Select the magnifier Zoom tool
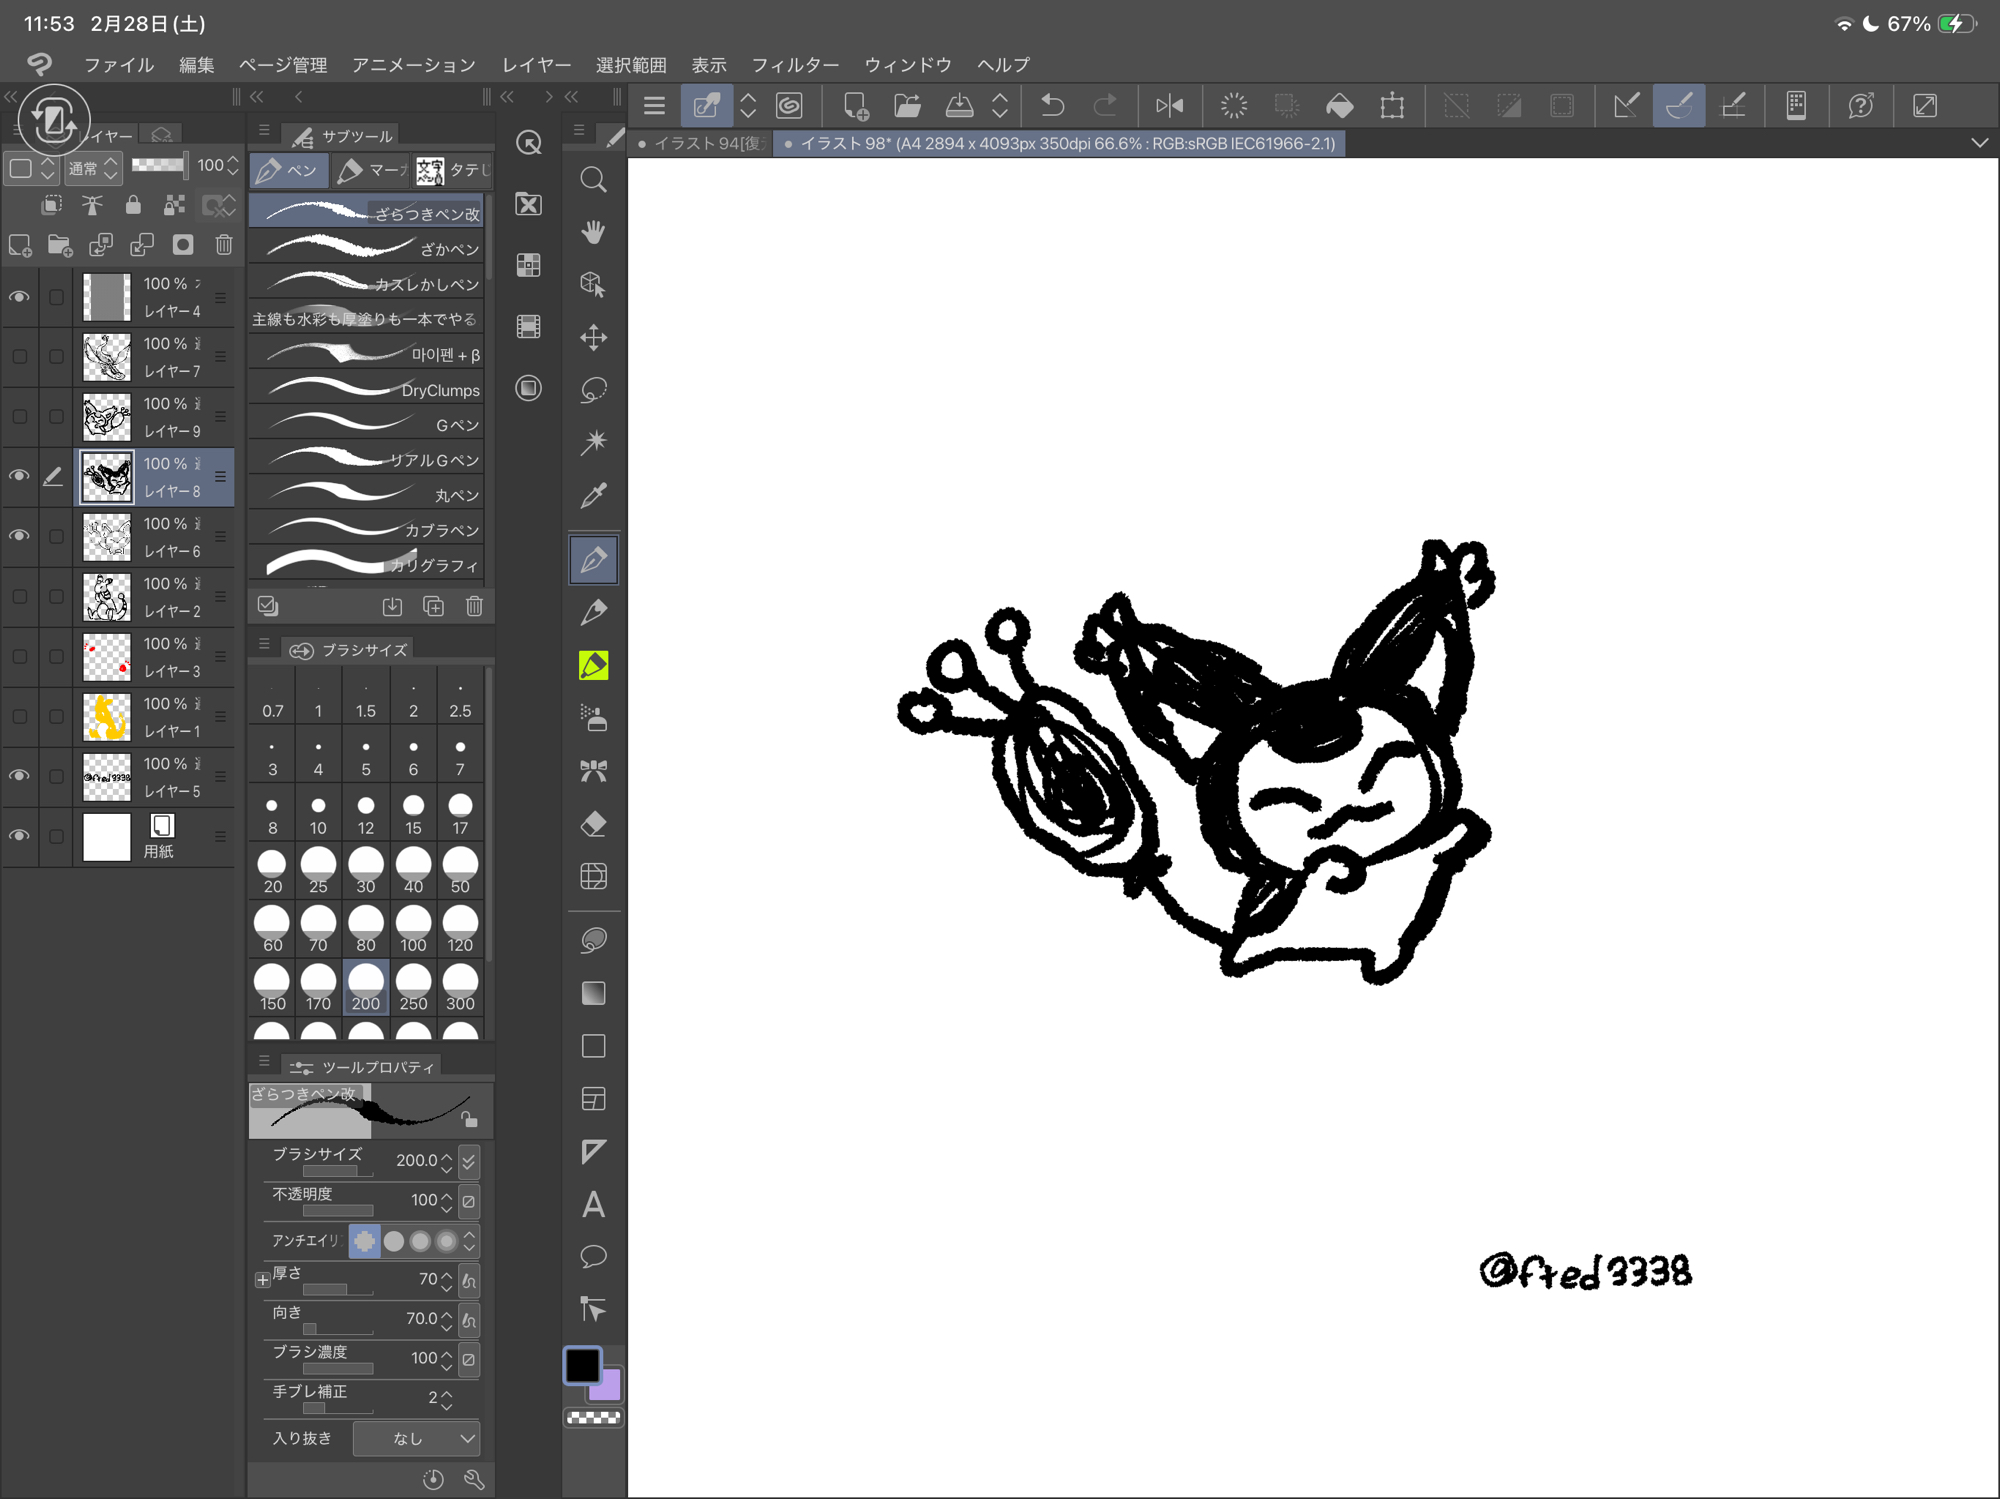Screen dimensions: 2000x1499 [x=593, y=180]
